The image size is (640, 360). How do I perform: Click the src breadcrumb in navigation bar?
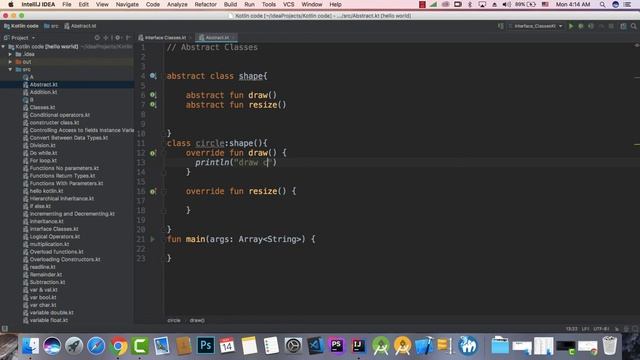click(51, 26)
